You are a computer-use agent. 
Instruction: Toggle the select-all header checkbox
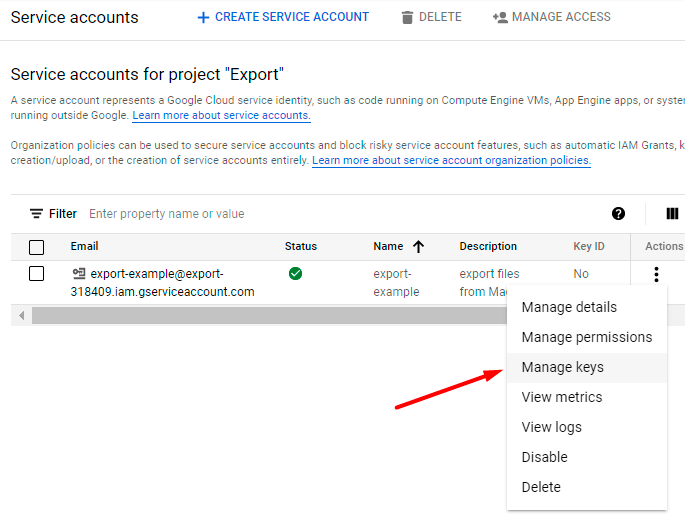tap(37, 247)
